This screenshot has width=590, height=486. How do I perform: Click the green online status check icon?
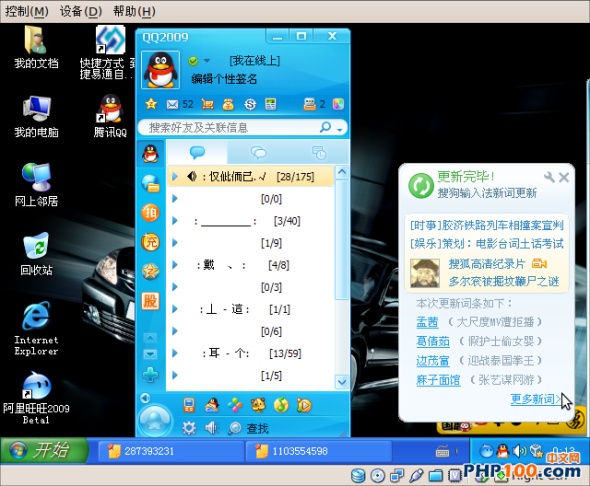coord(193,61)
